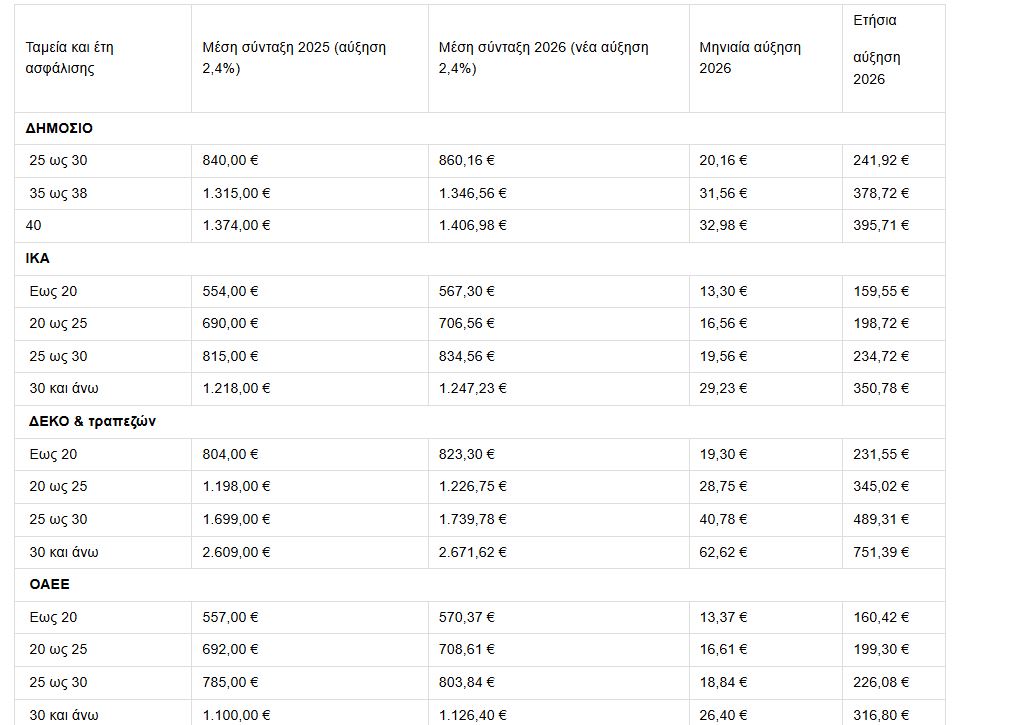Viewport: 1022px width, 725px height.
Task: Click the 1.247,23 € cell
Action: (472, 388)
